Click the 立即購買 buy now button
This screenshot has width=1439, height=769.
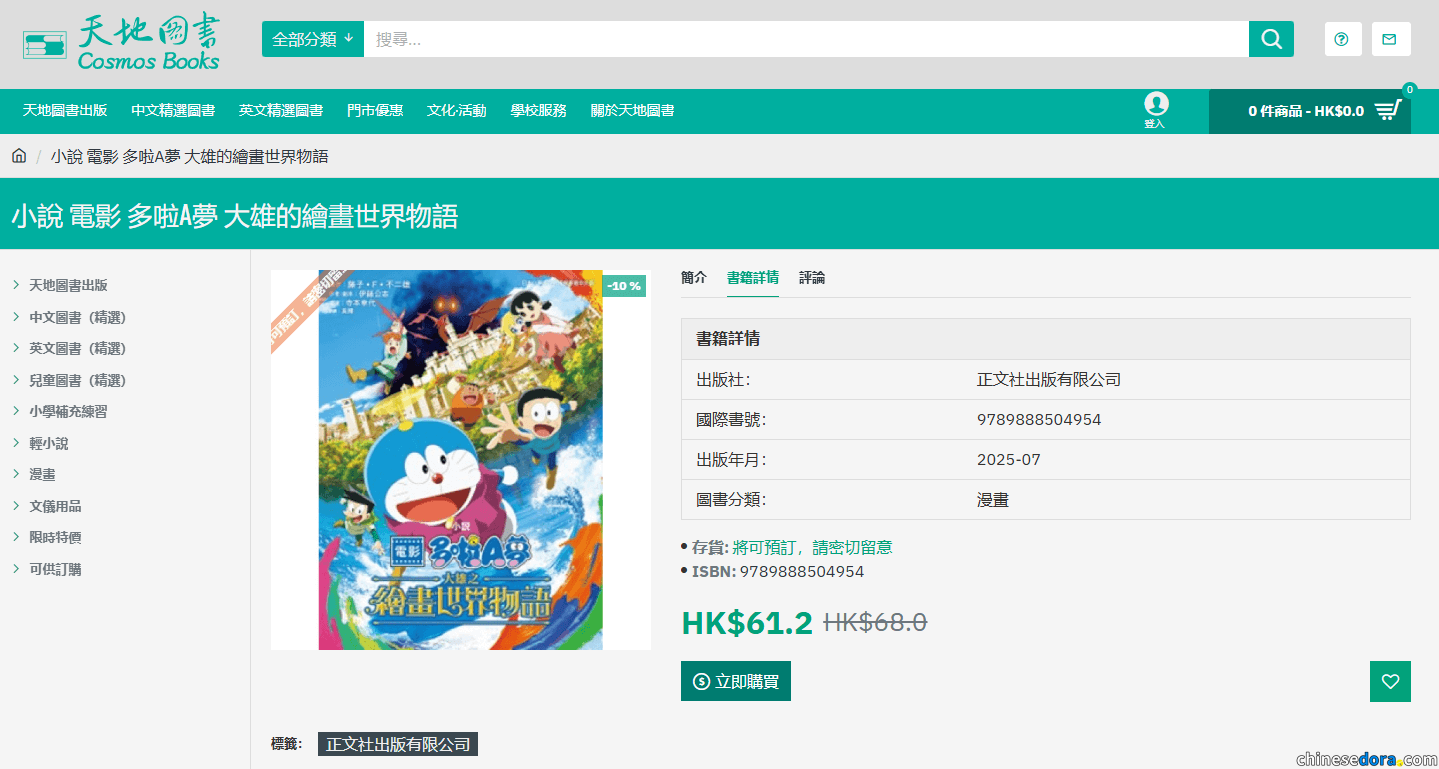click(735, 681)
